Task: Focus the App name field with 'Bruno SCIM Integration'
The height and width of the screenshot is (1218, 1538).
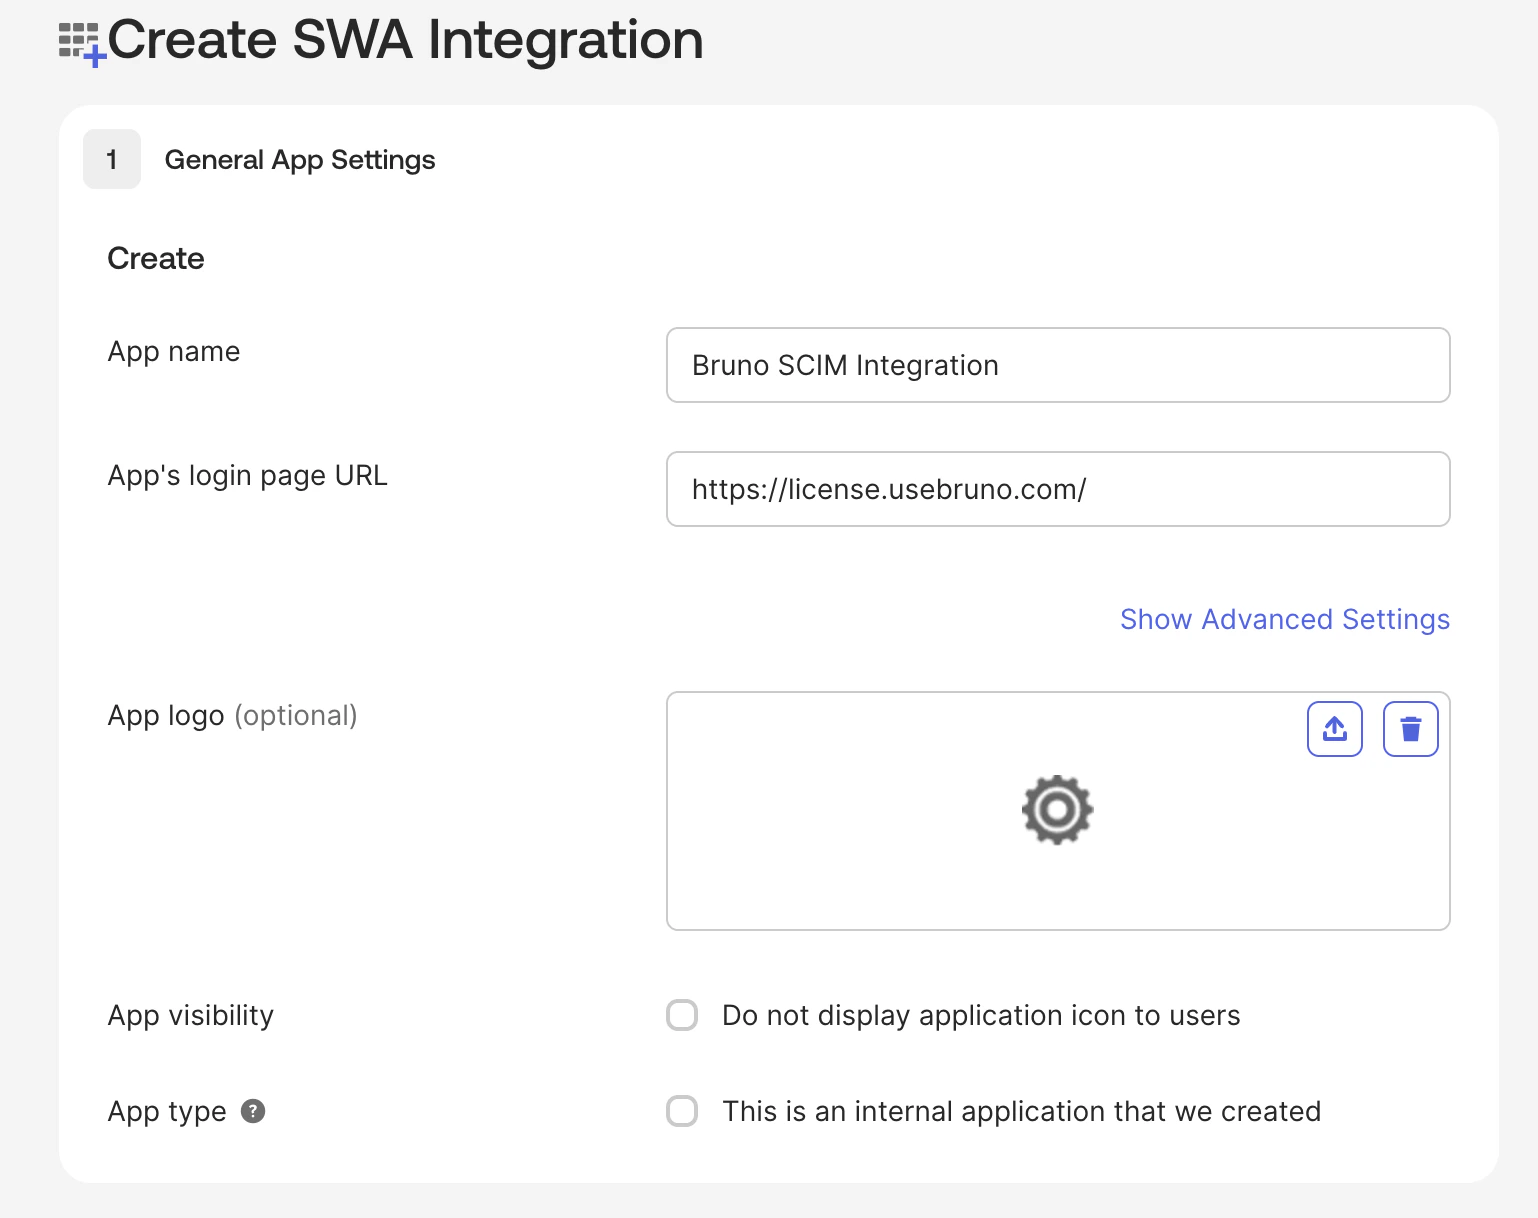Action: pos(1057,365)
